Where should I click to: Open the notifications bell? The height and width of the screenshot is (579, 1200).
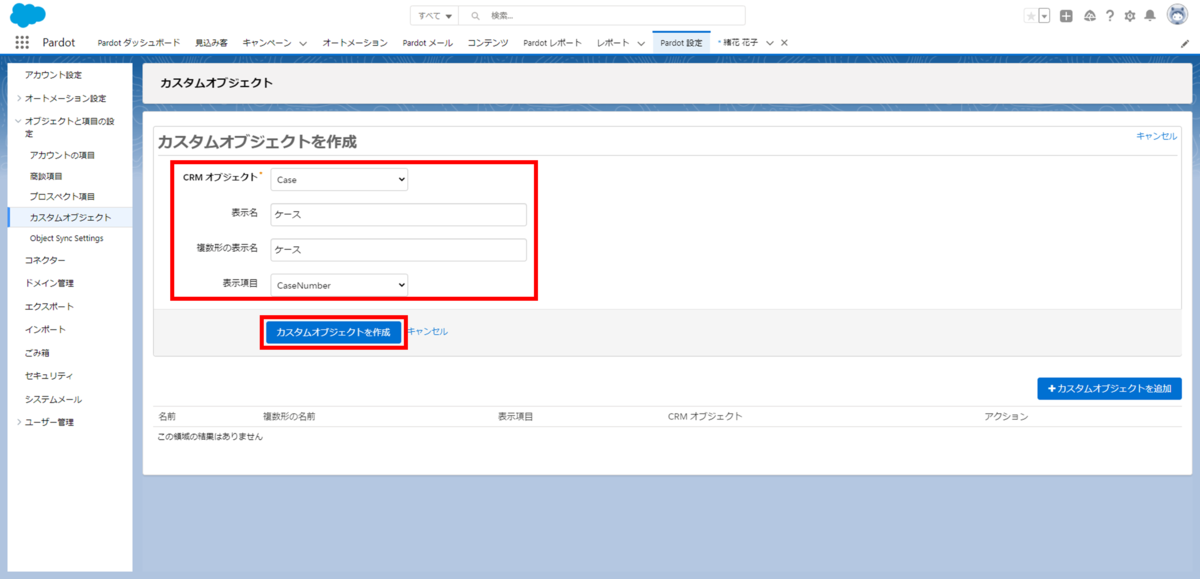(1150, 16)
